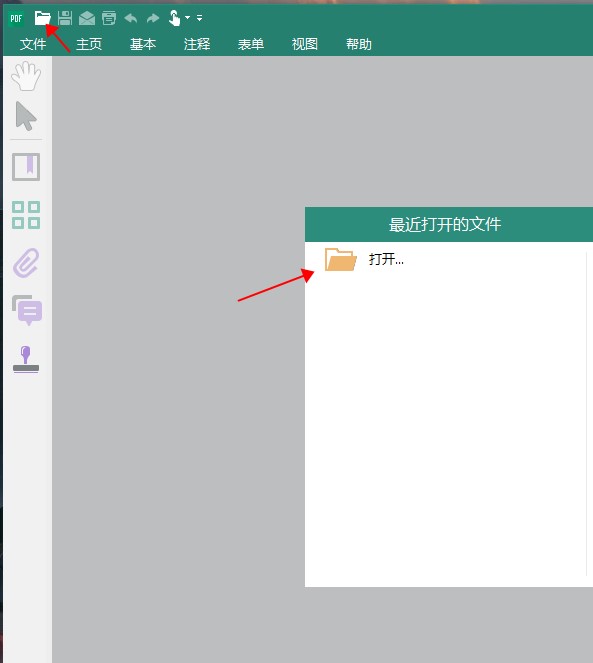Open the 帮助 tab
Screen dimensions: 593x663
[359, 44]
